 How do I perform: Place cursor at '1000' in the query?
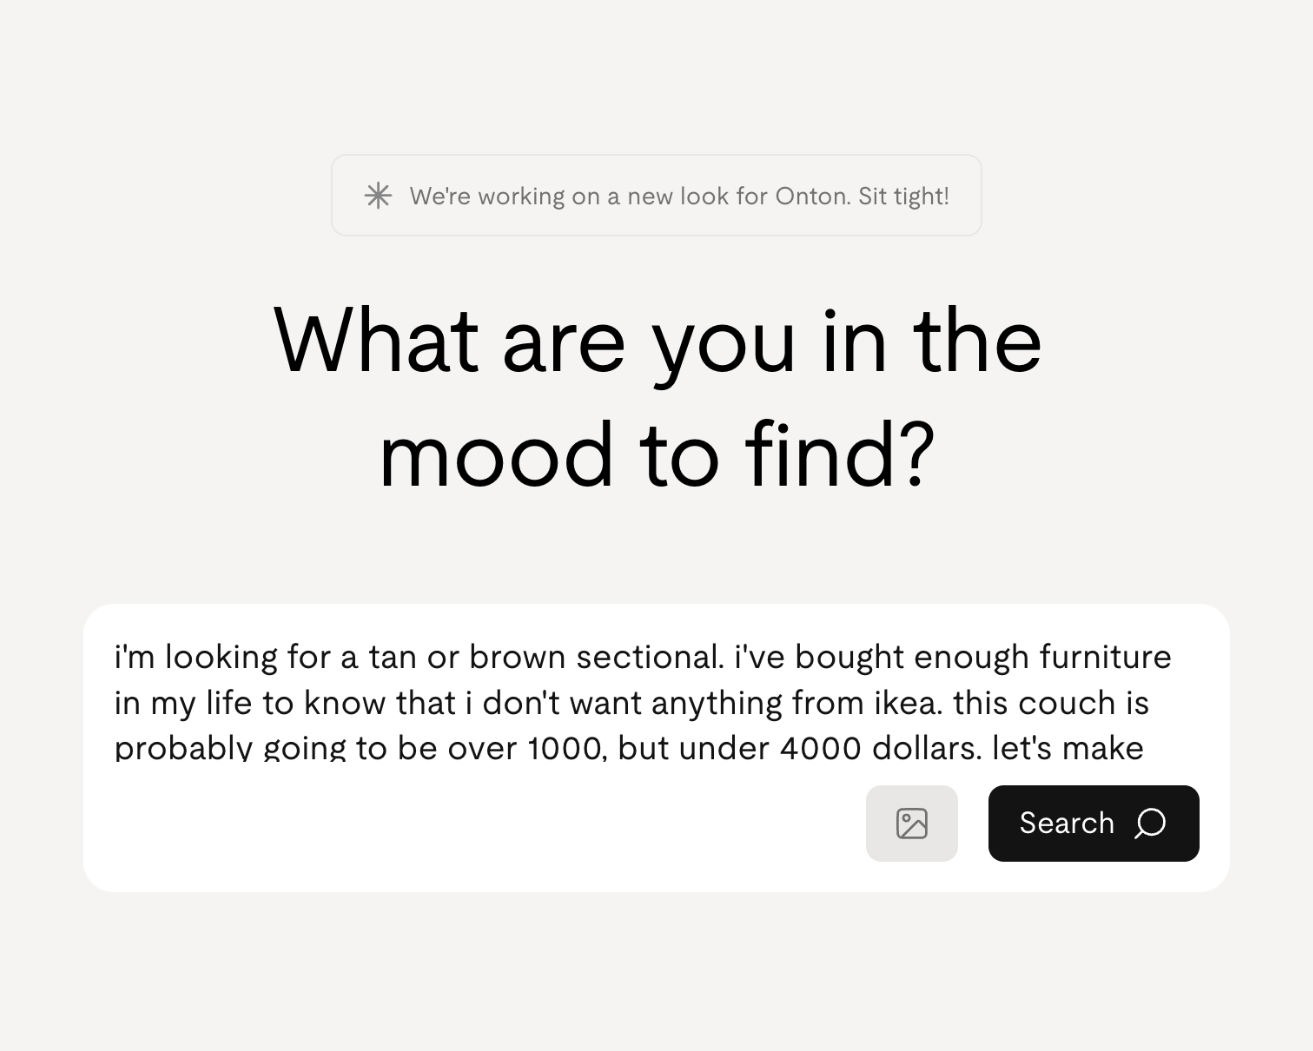click(566, 748)
